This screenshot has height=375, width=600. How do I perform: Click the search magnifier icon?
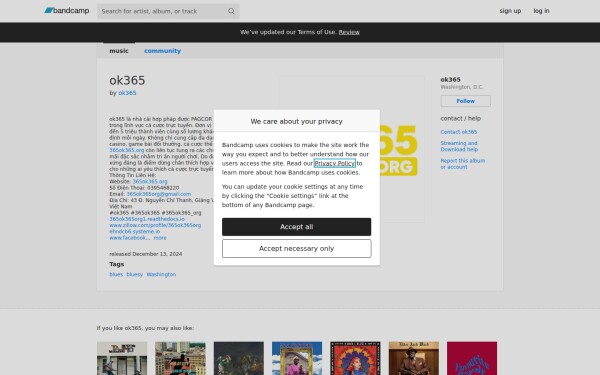pos(231,11)
